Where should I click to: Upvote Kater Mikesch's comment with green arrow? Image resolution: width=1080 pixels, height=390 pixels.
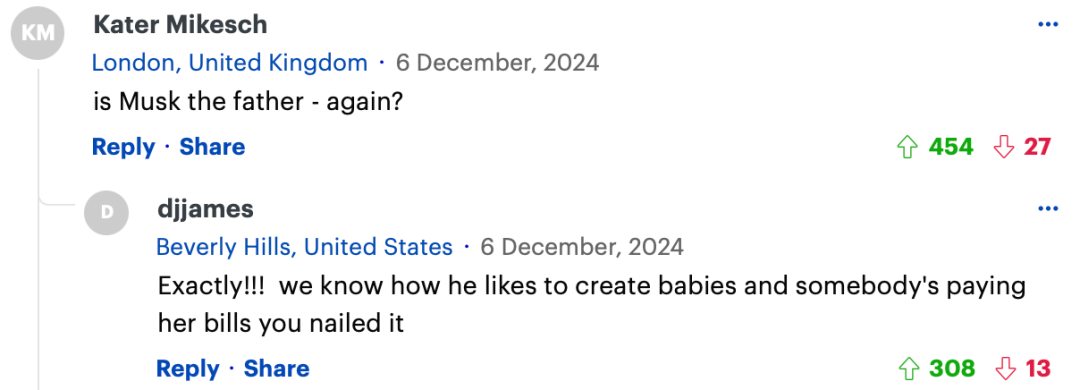908,147
